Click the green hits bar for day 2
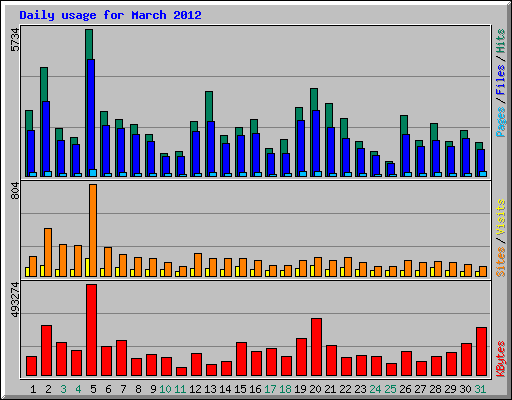512x400 pixels. (44, 84)
